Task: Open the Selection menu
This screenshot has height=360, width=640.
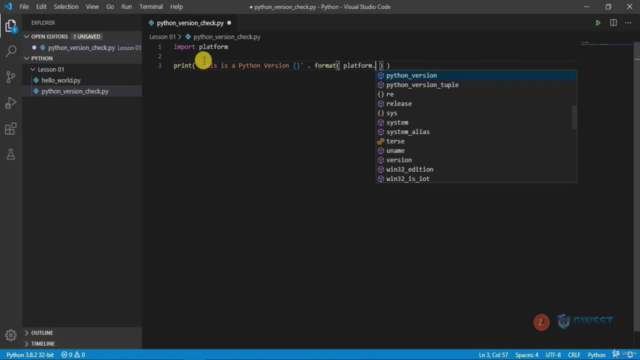Action: pos(66,7)
